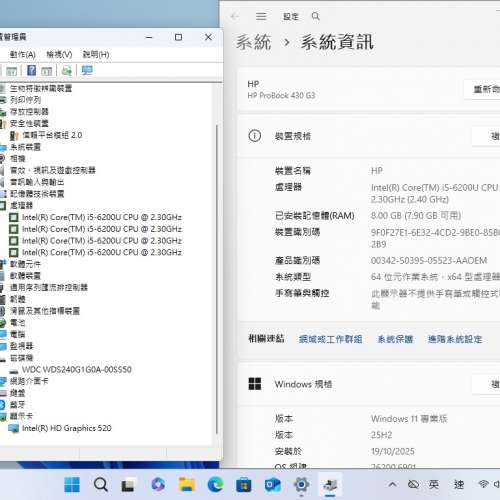Click the Windows logo icon beside Windows 規格
The width and height of the screenshot is (500, 500).
255,384
